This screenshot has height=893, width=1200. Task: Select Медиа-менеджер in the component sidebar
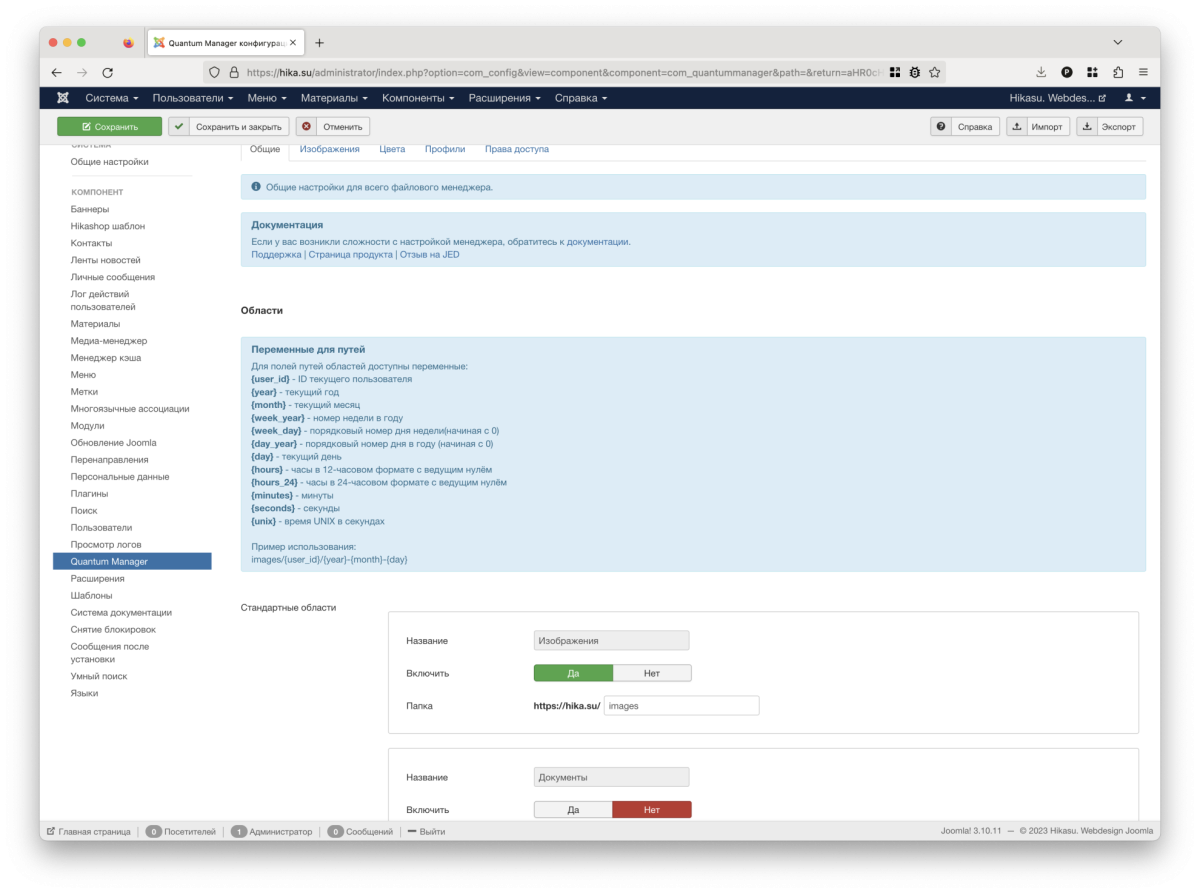(x=108, y=341)
